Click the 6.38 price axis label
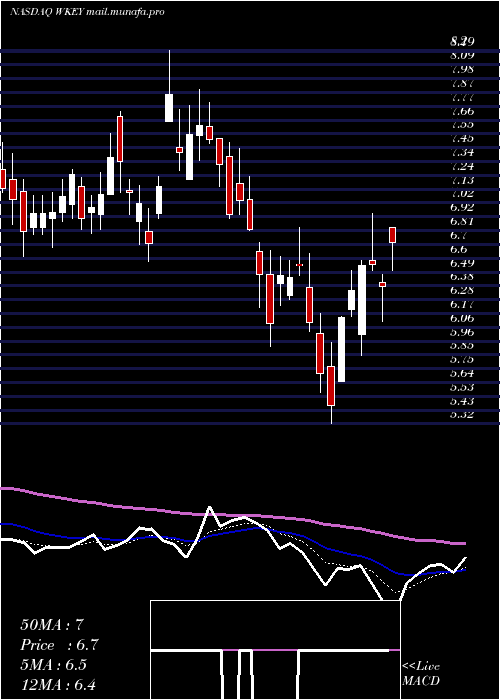Screen dimensions: 500x700 pyautogui.click(x=462, y=276)
